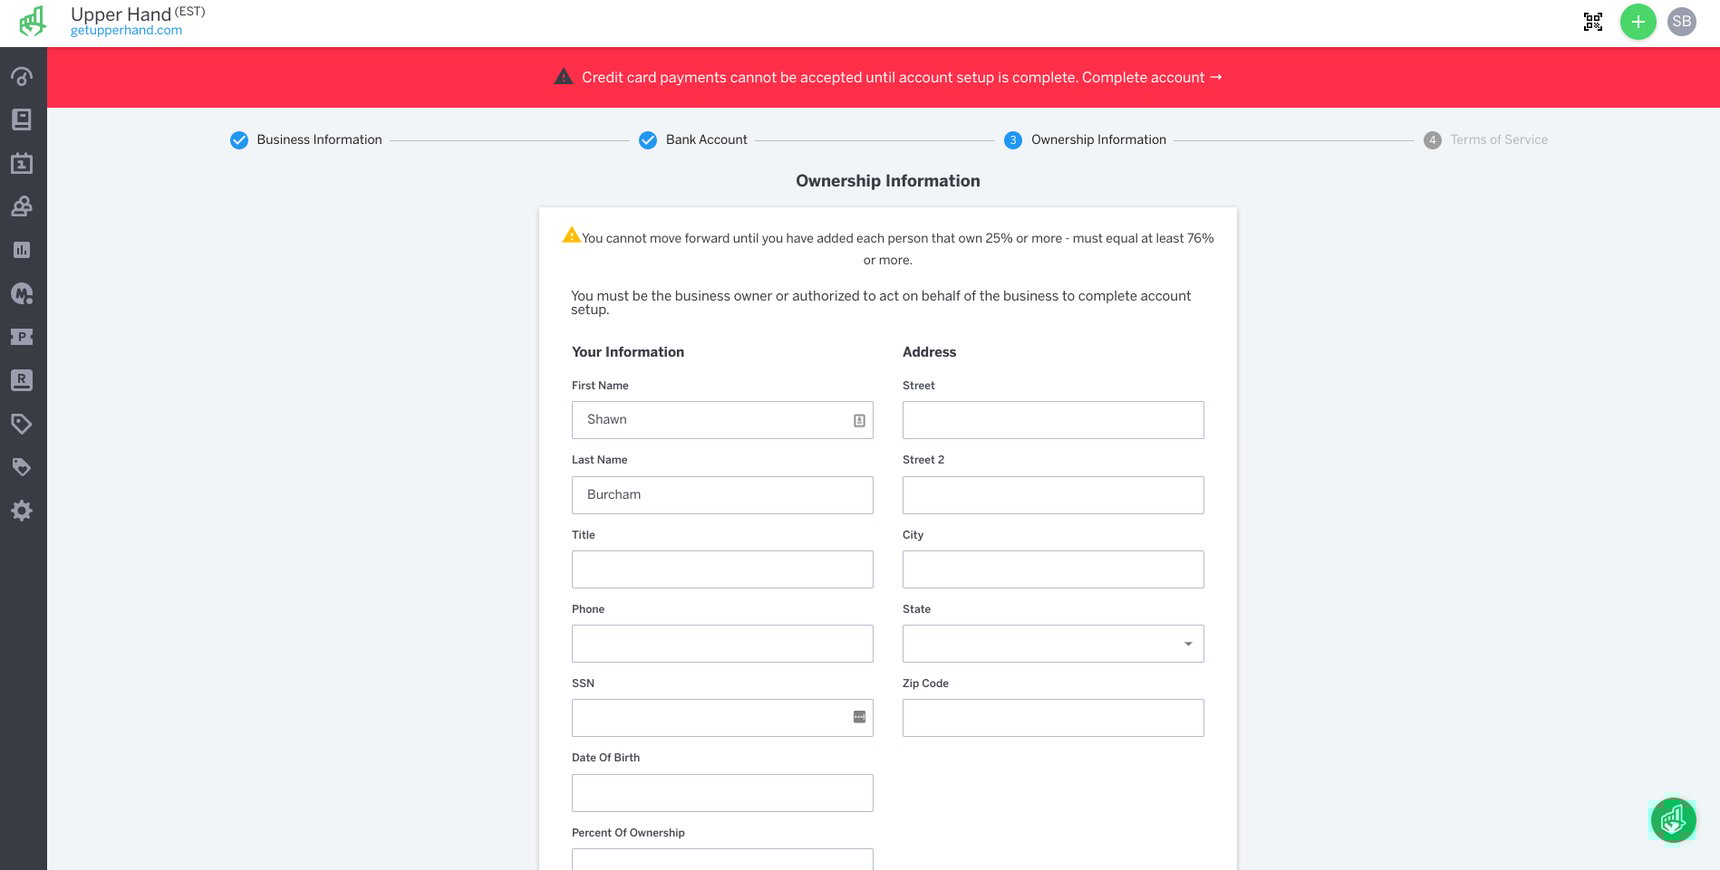This screenshot has height=870, width=1720.
Task: Select the calendar icon in the sidebar
Action: coord(21,163)
